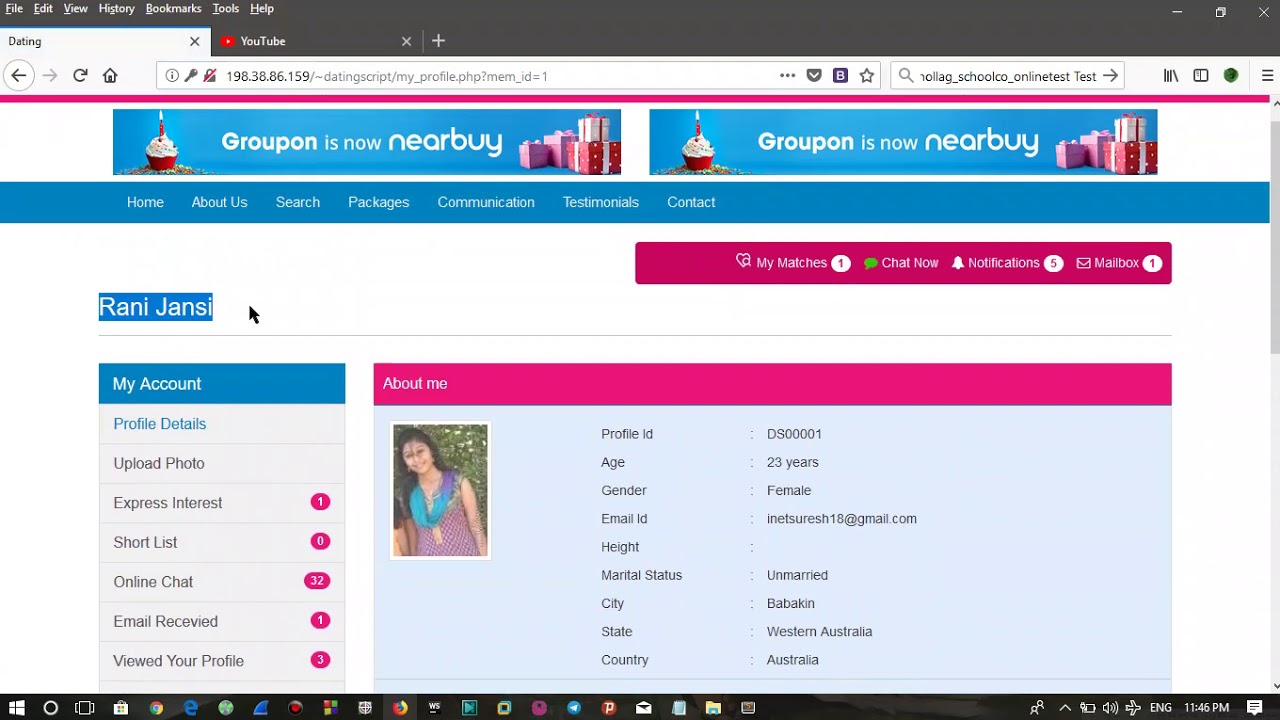Open the Communication nav item
This screenshot has height=720, width=1280.
coord(486,202)
